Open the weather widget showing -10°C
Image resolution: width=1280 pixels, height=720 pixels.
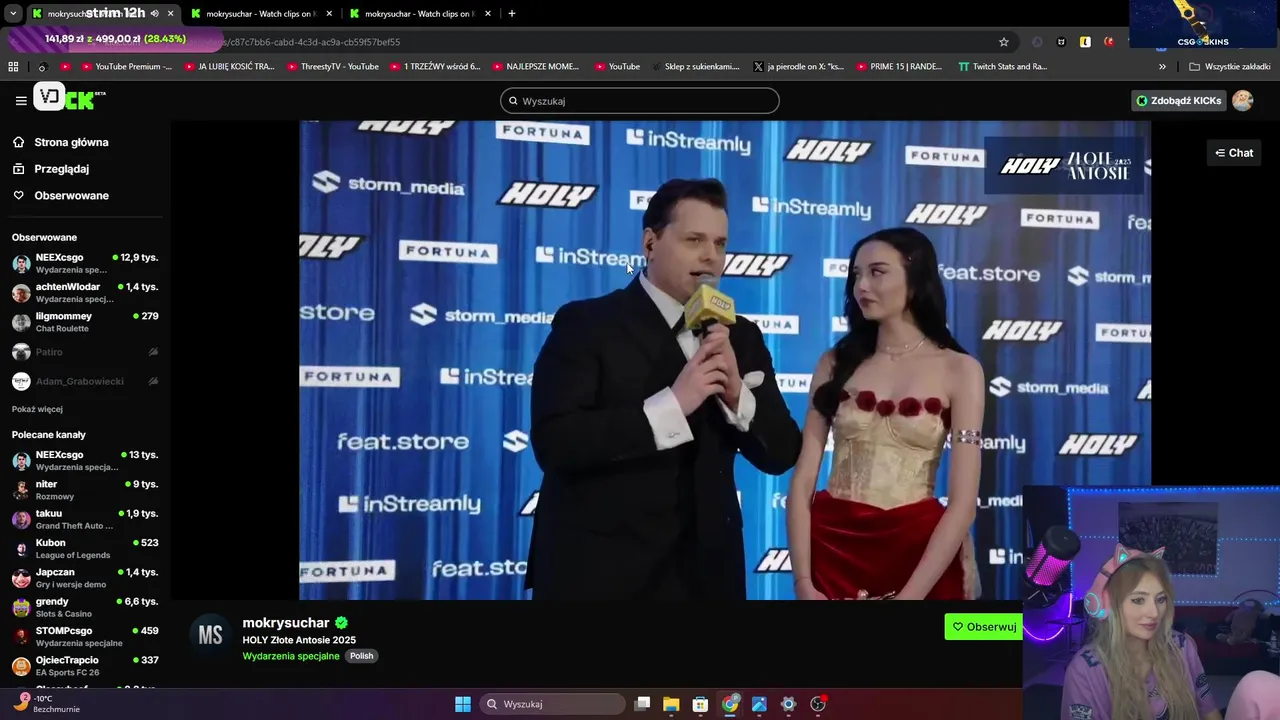point(48,704)
